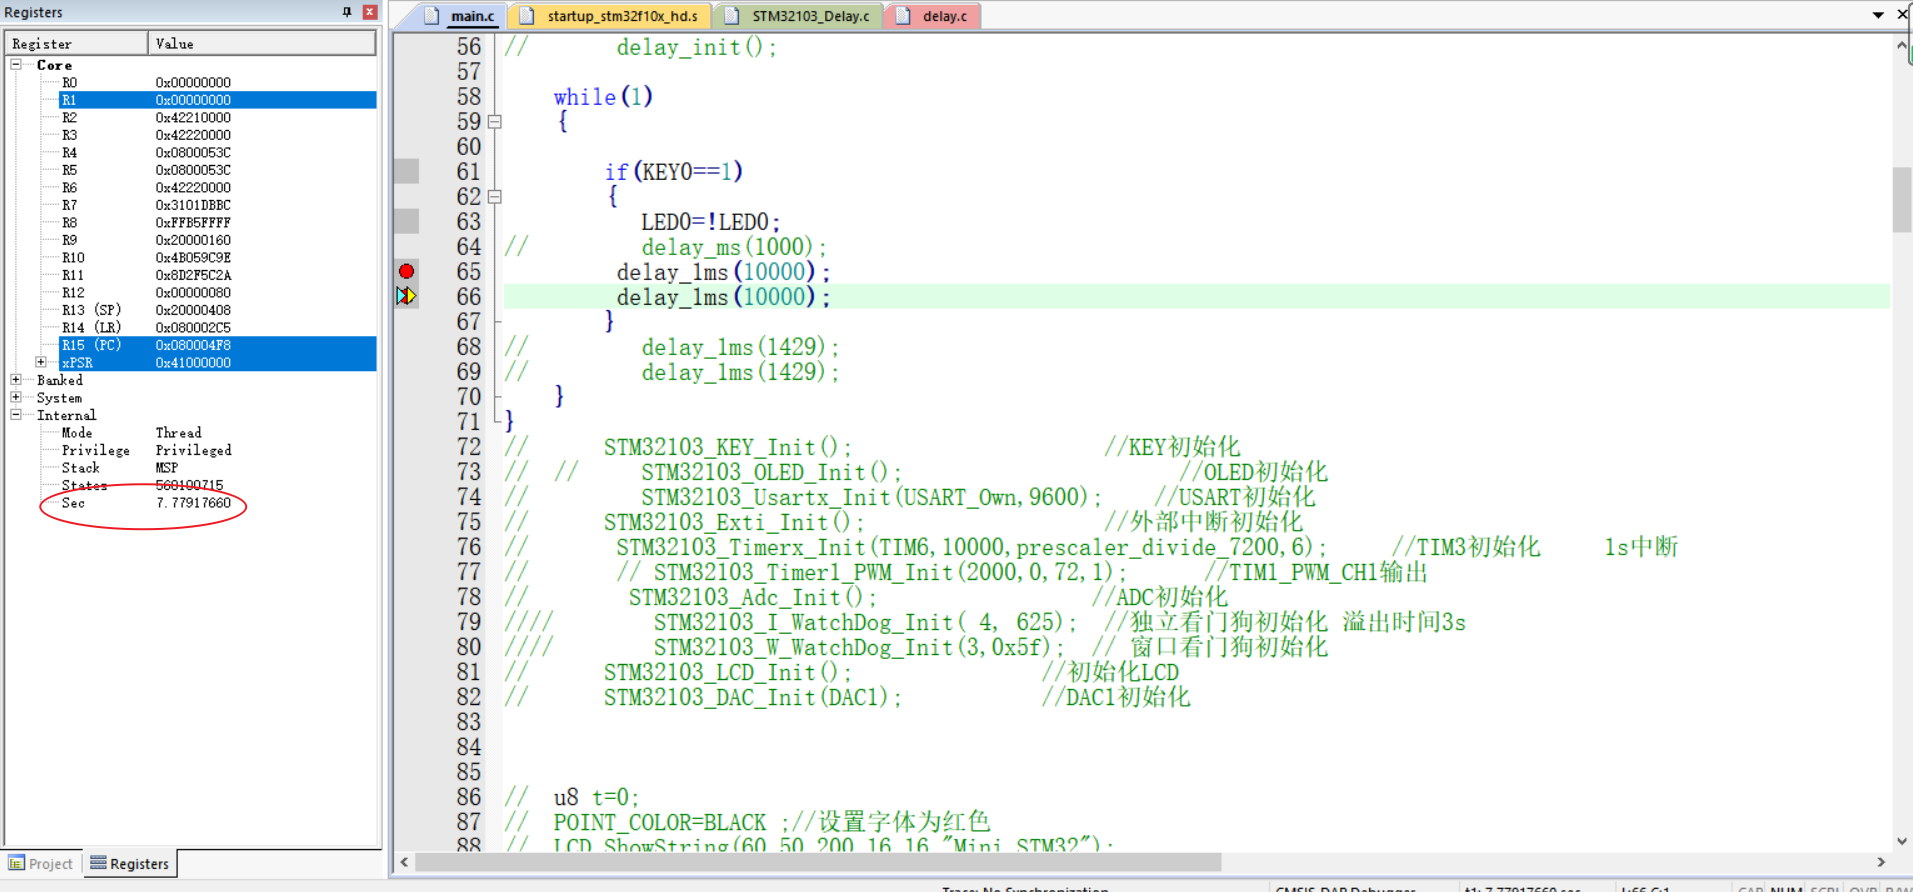Click the commented delay_init call on line 56

click(x=696, y=47)
